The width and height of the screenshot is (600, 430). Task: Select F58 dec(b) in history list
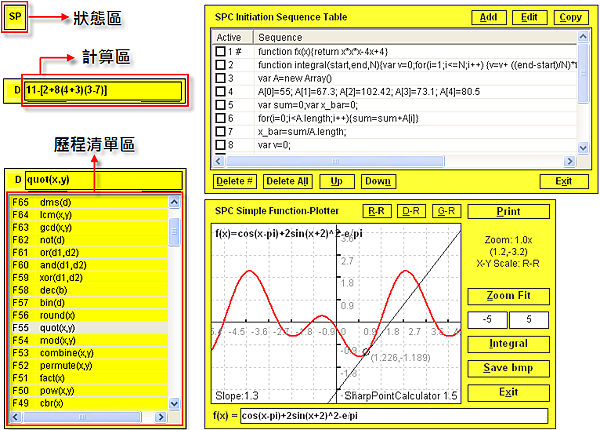[89, 290]
